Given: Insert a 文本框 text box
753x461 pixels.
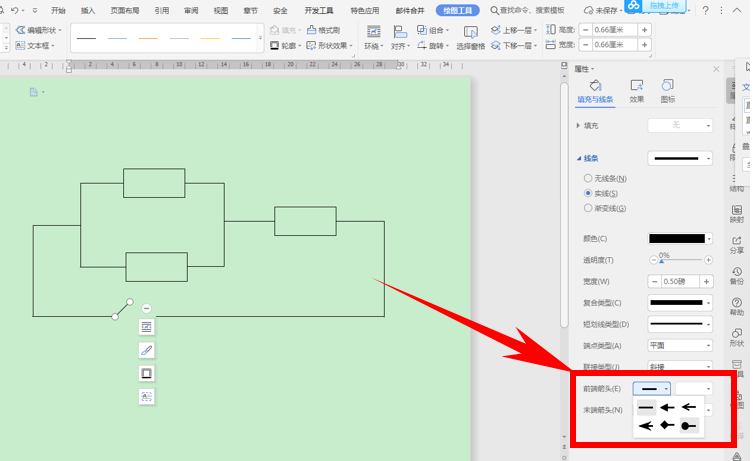Looking at the screenshot, I should 35,46.
